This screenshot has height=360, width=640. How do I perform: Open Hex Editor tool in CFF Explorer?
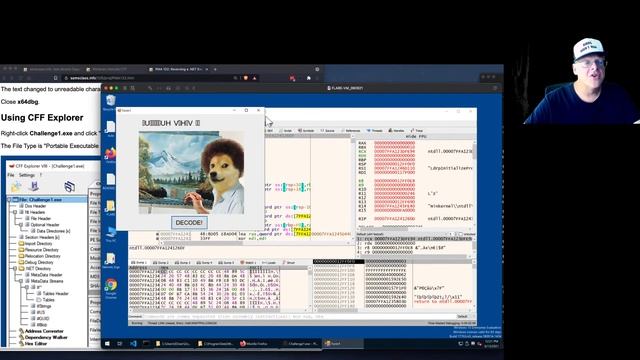pyautogui.click(x=33, y=344)
